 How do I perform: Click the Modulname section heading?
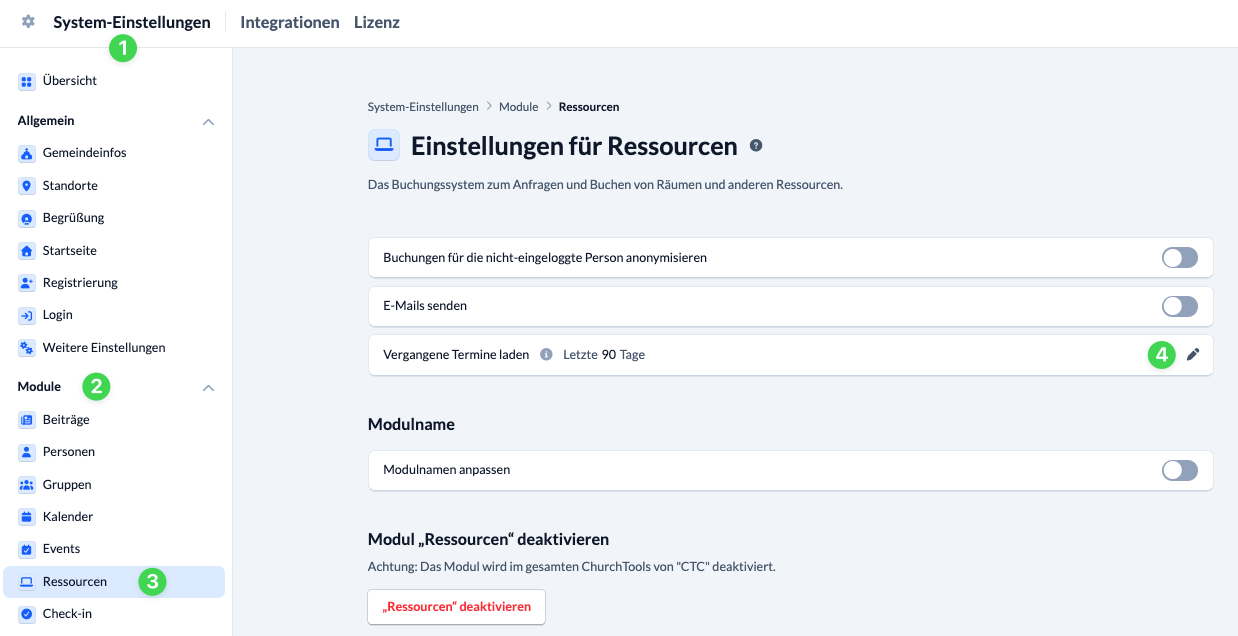click(x=411, y=424)
